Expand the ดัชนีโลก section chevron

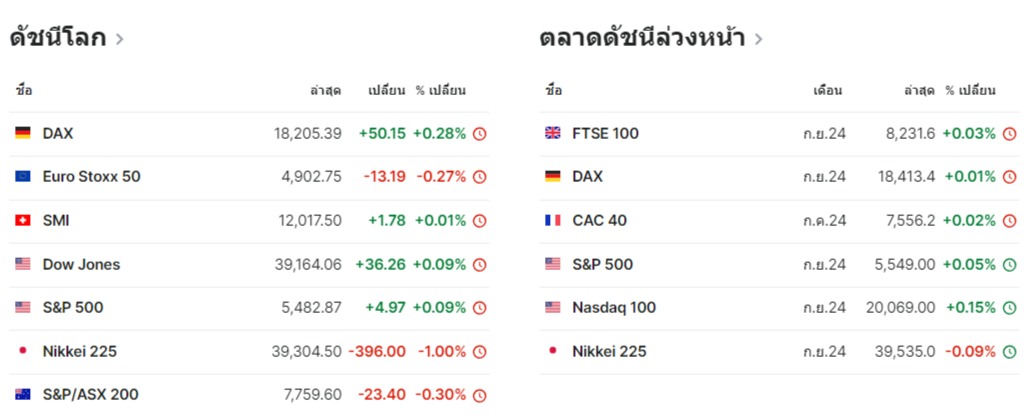tap(119, 39)
